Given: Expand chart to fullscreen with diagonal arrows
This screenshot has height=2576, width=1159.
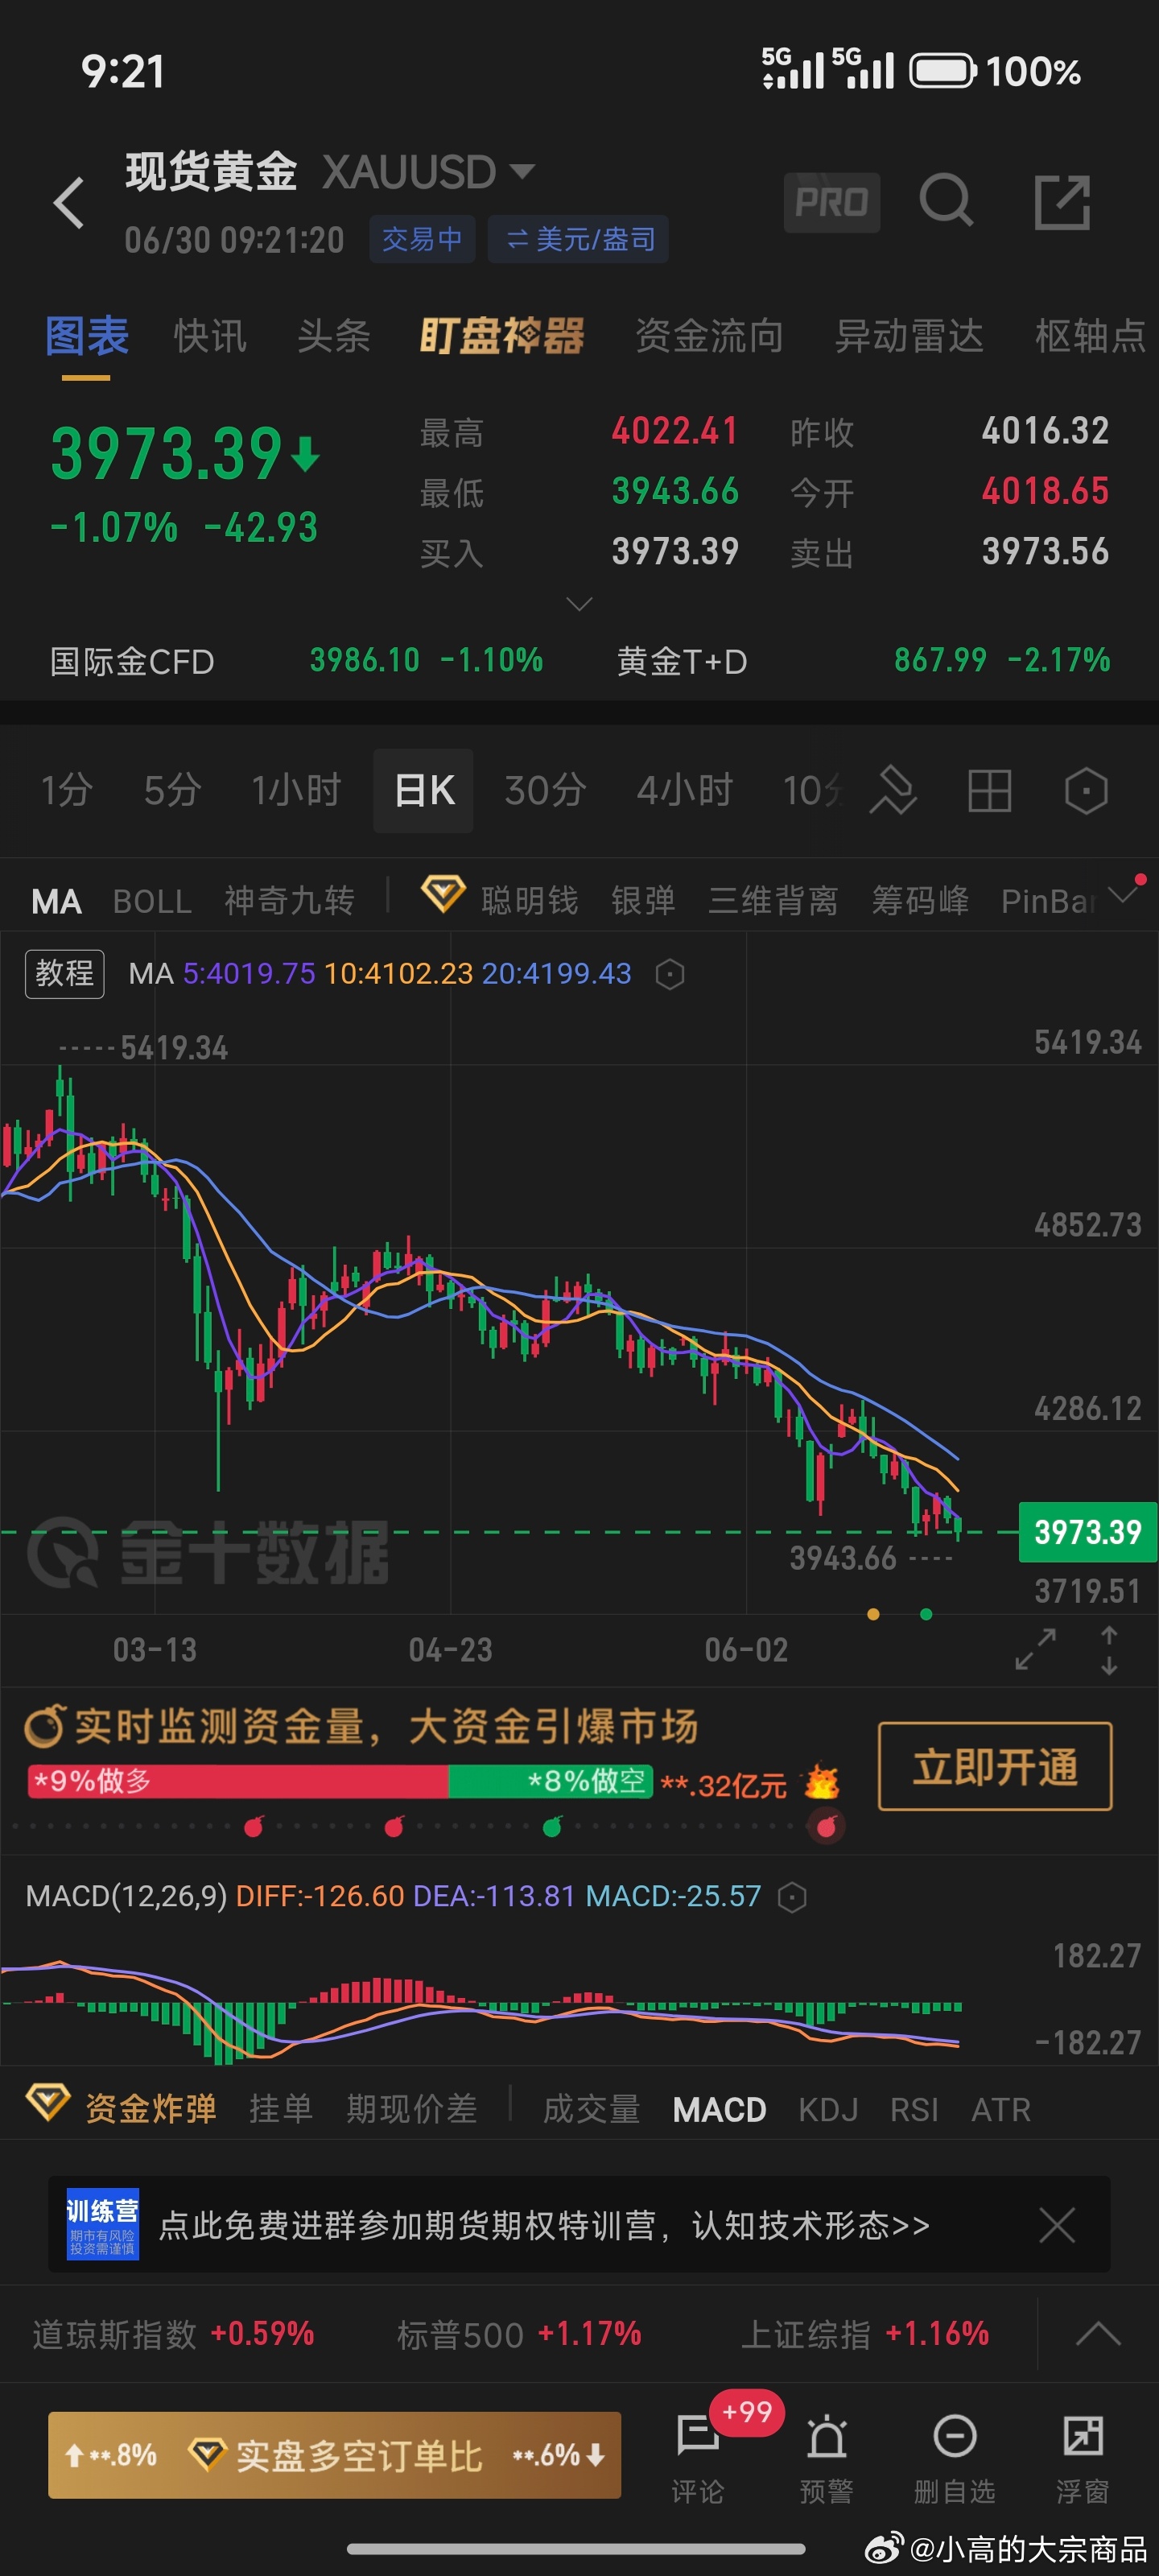Looking at the screenshot, I should 1035,1649.
